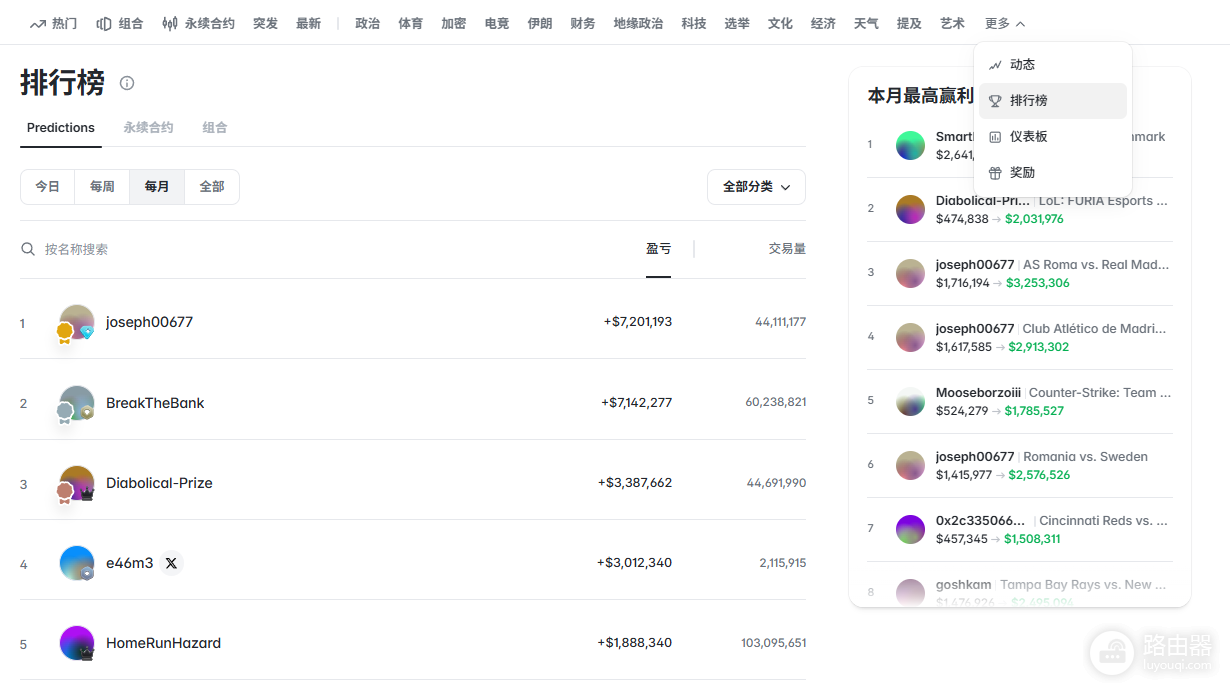The height and width of the screenshot is (693, 1230).
Task: Click e46m3's blue avatar
Action: tap(77, 563)
